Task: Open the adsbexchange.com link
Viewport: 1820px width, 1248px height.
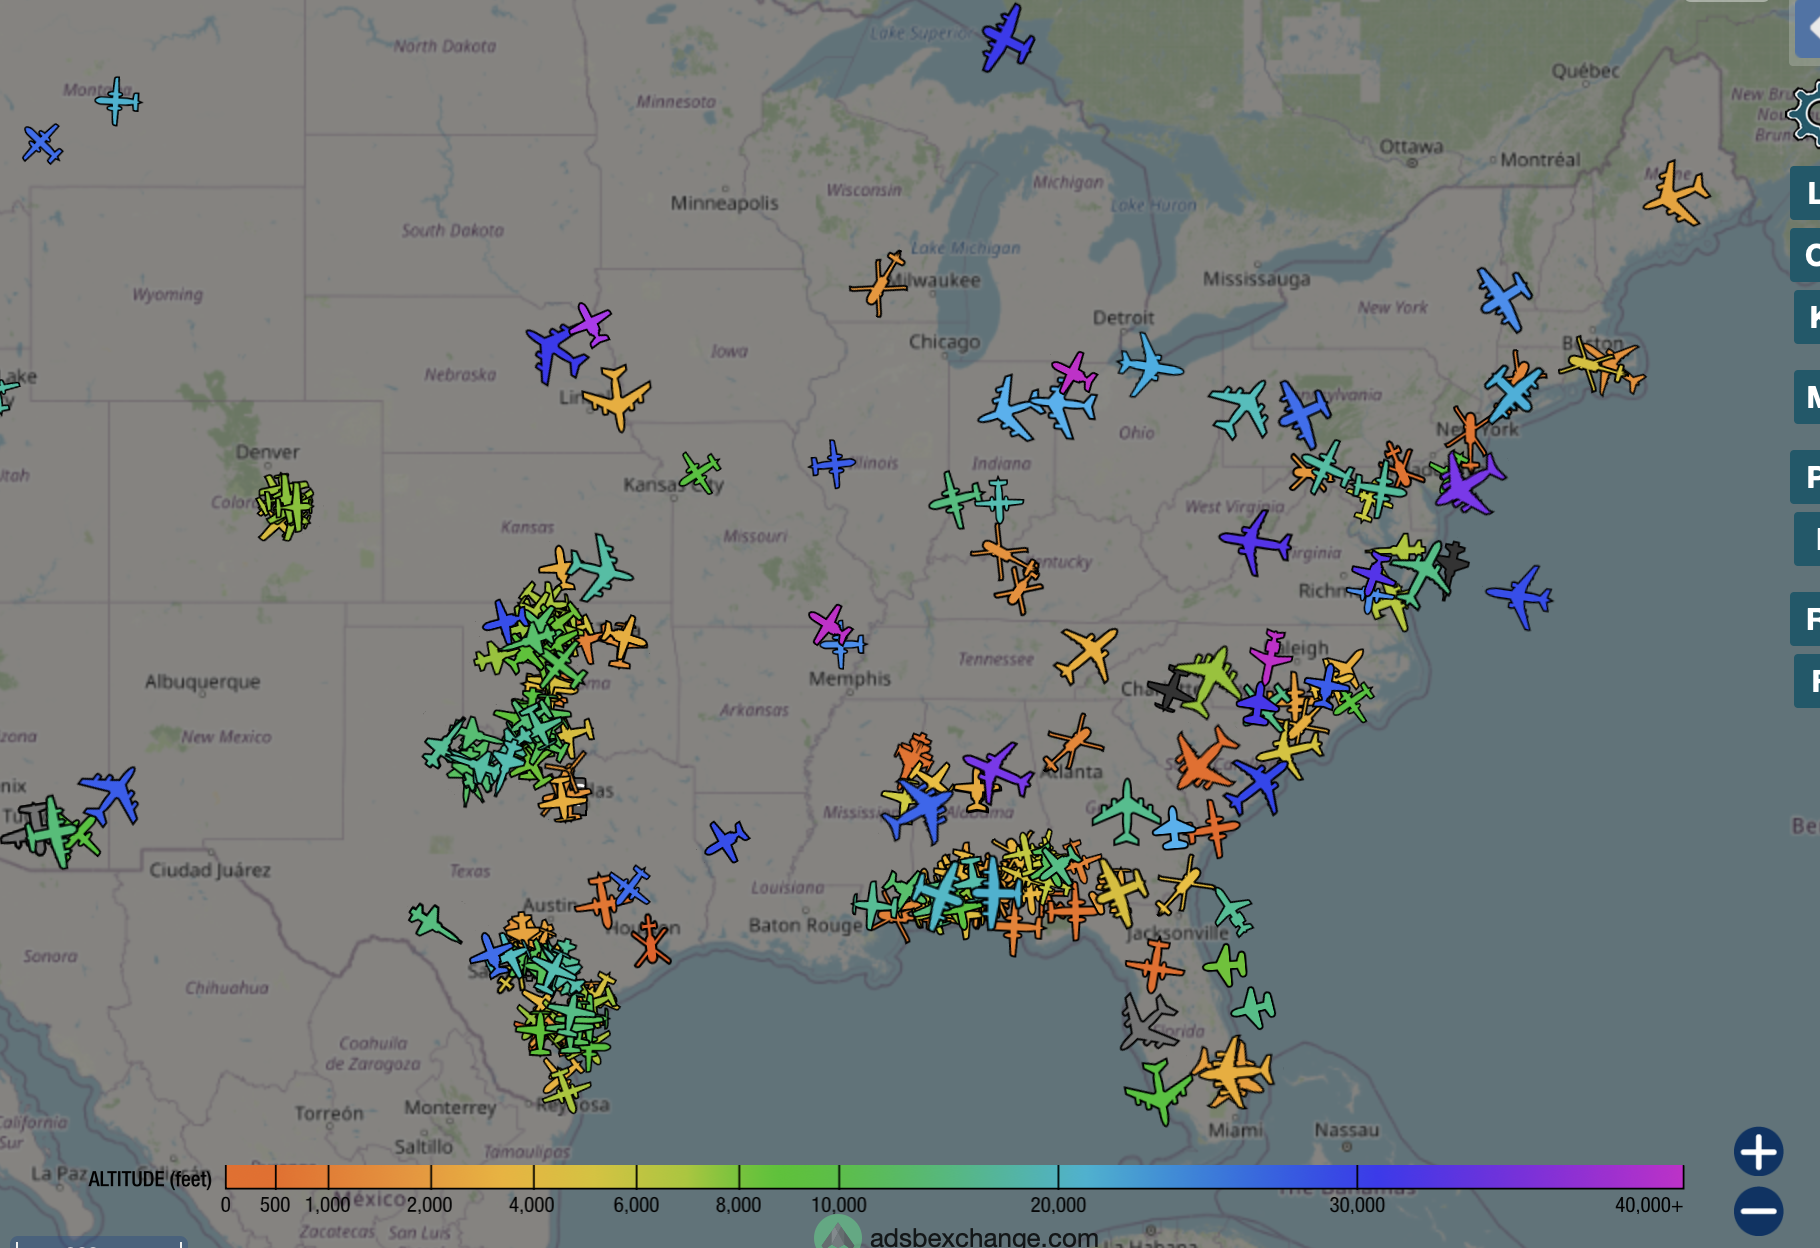Action: pyautogui.click(x=984, y=1237)
